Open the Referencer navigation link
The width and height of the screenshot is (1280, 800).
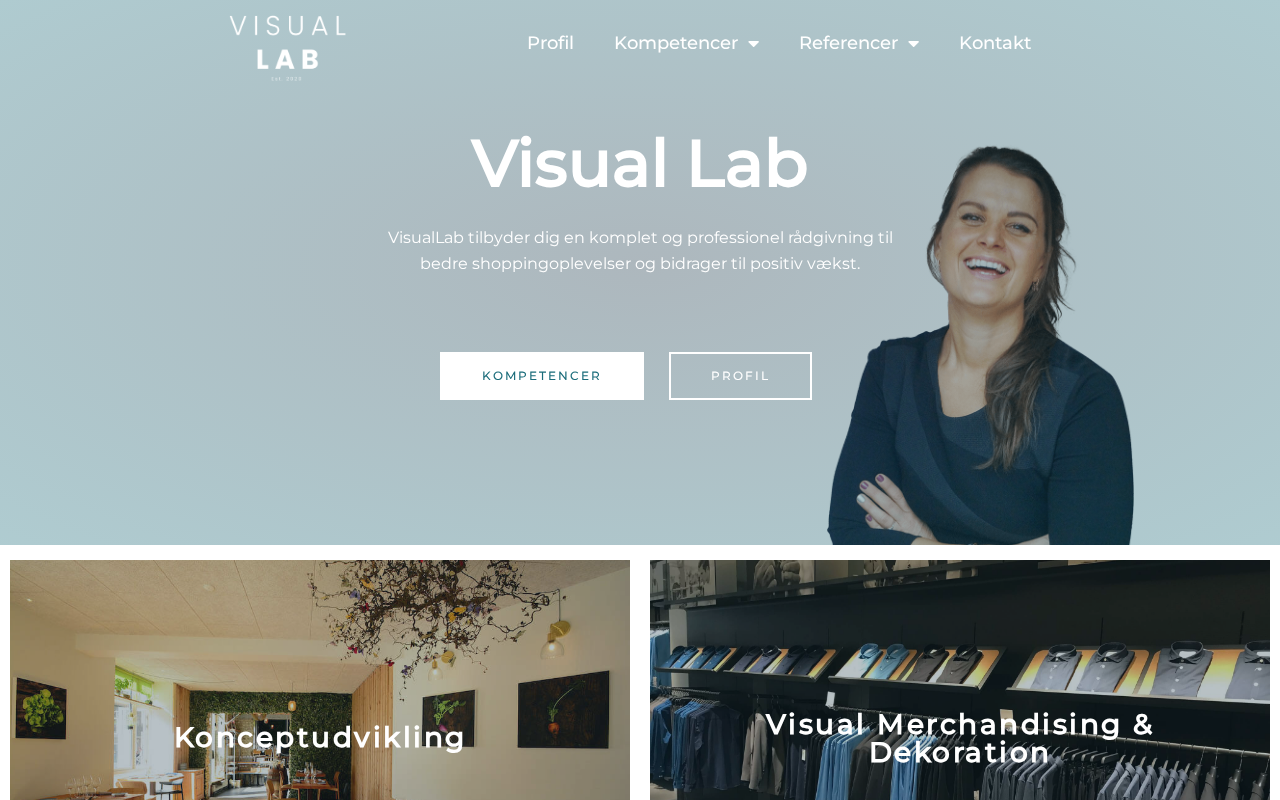[x=848, y=43]
